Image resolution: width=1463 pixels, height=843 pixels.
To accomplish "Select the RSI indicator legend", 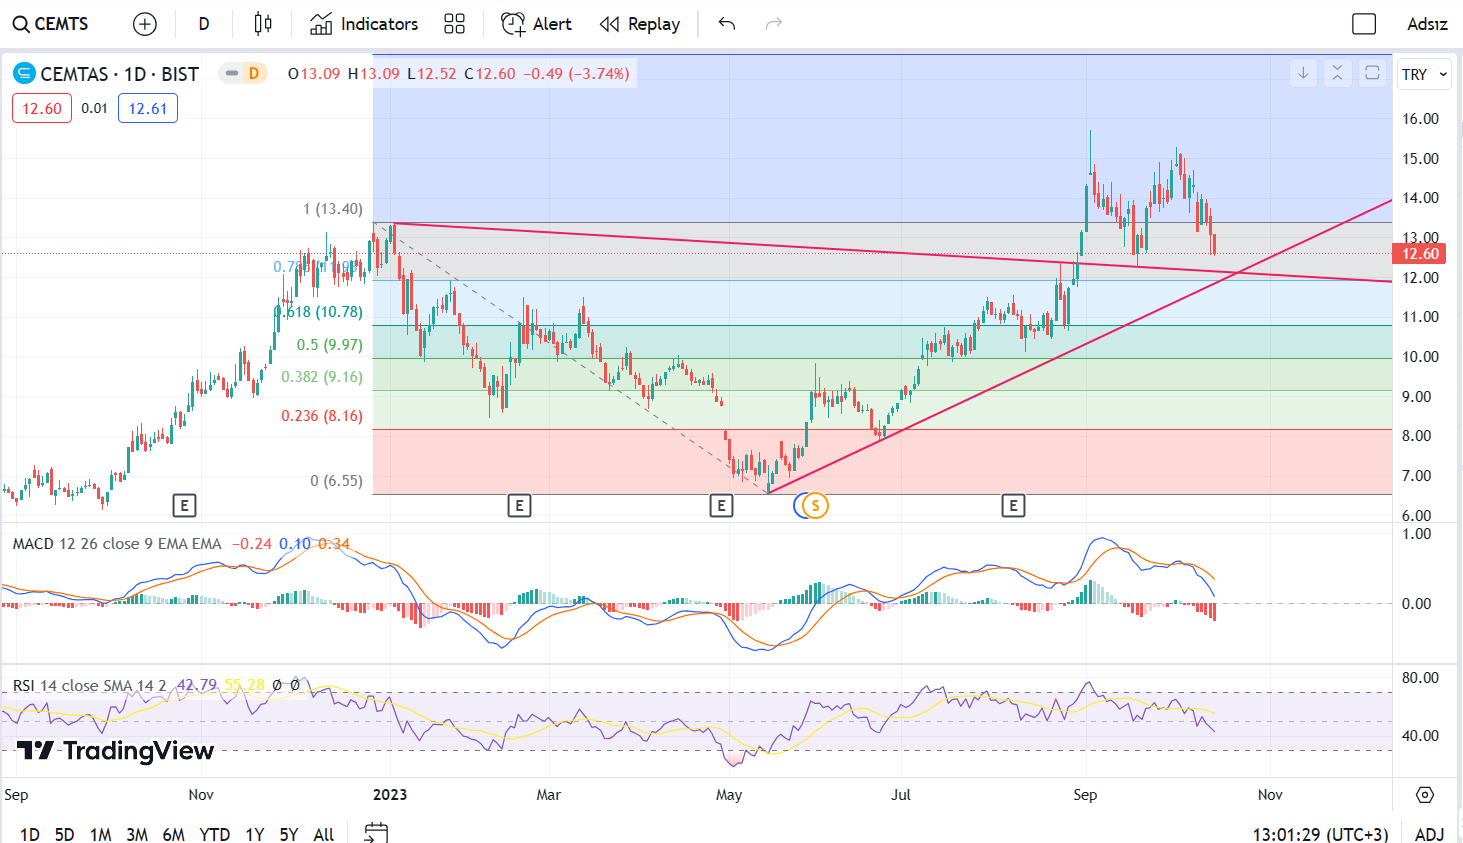I will tap(90, 686).
